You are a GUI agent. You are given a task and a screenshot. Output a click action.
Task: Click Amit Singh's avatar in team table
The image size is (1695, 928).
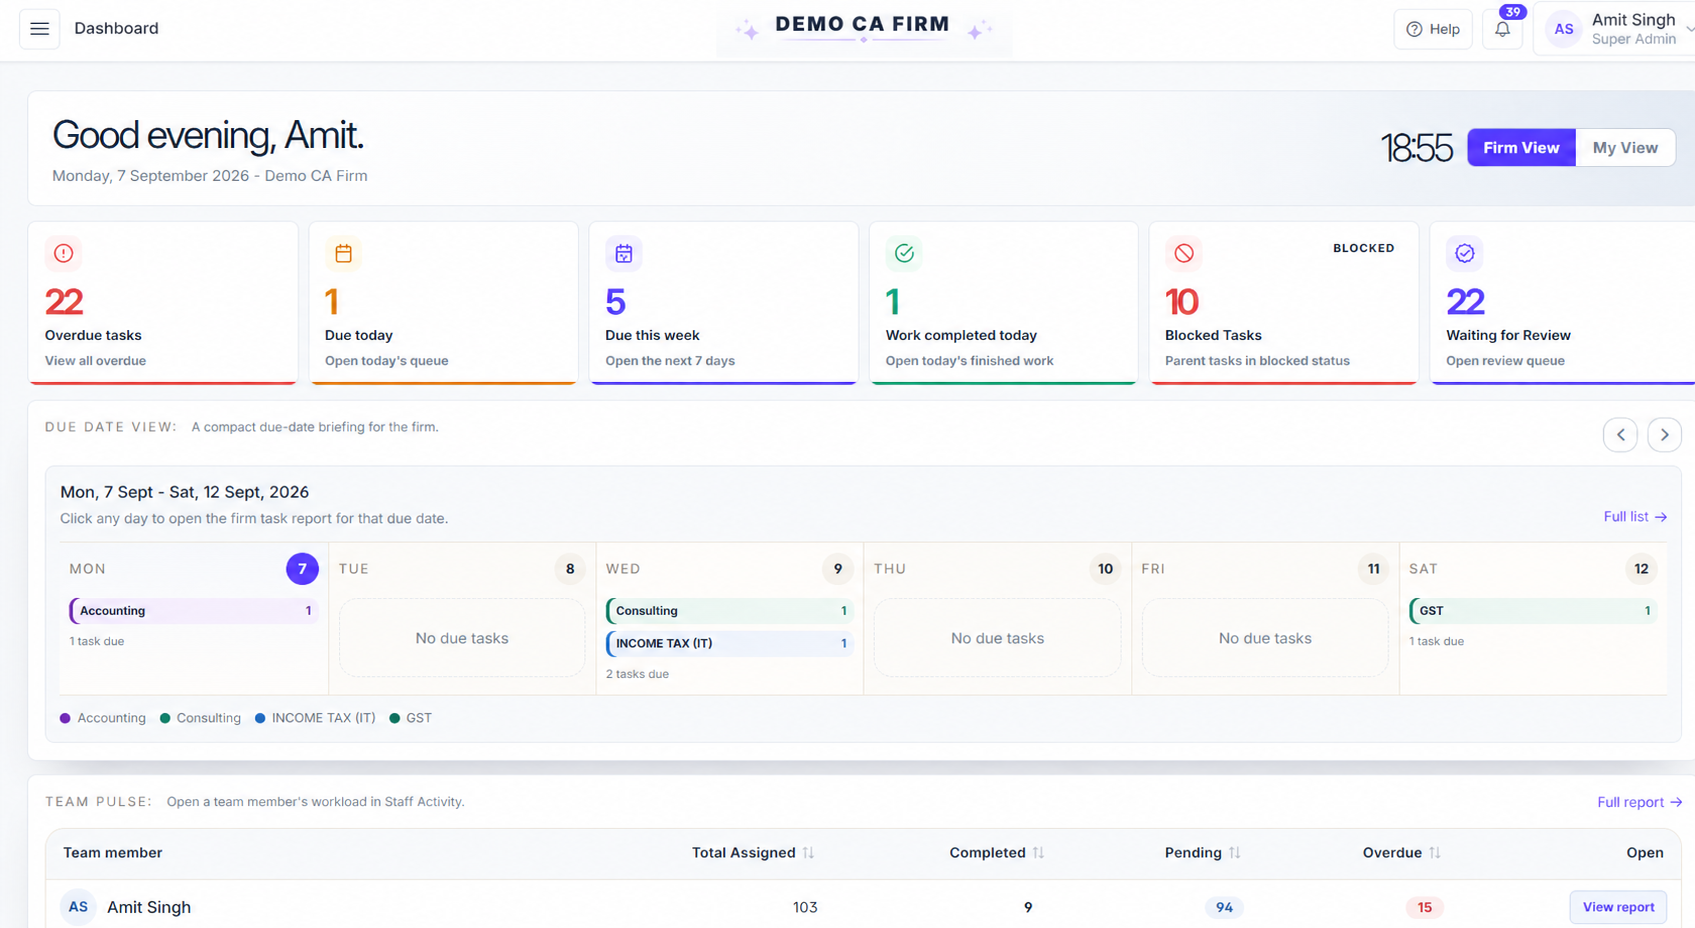78,907
